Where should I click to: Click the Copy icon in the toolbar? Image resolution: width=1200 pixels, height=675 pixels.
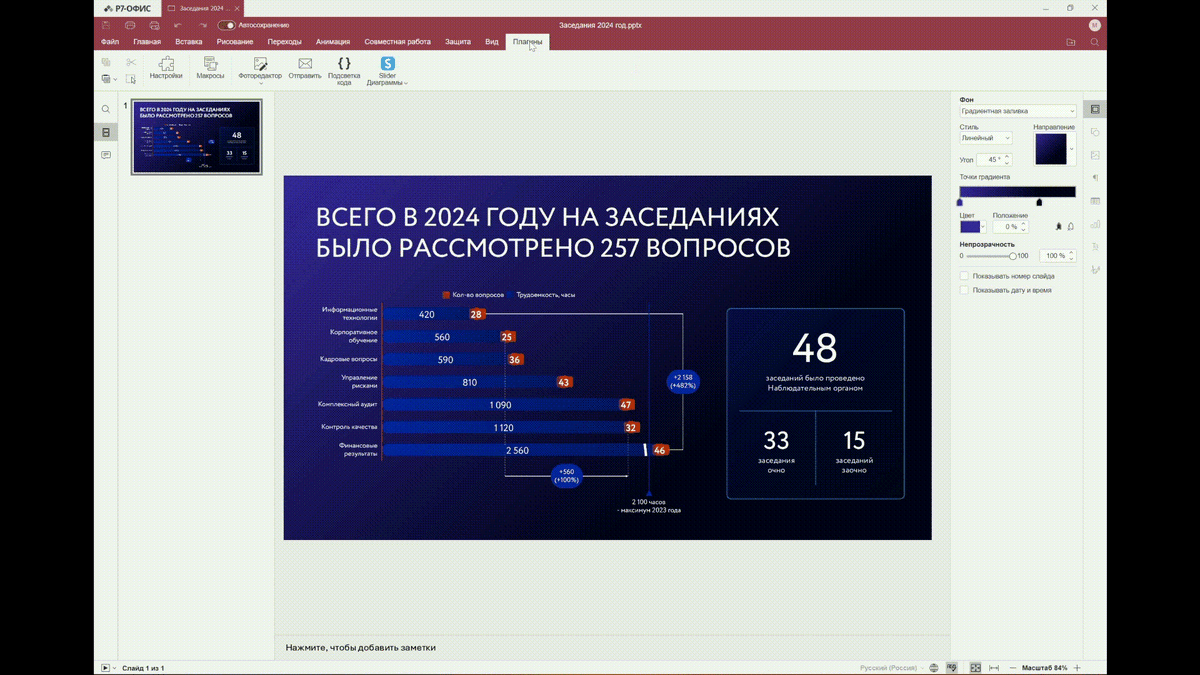(x=106, y=62)
